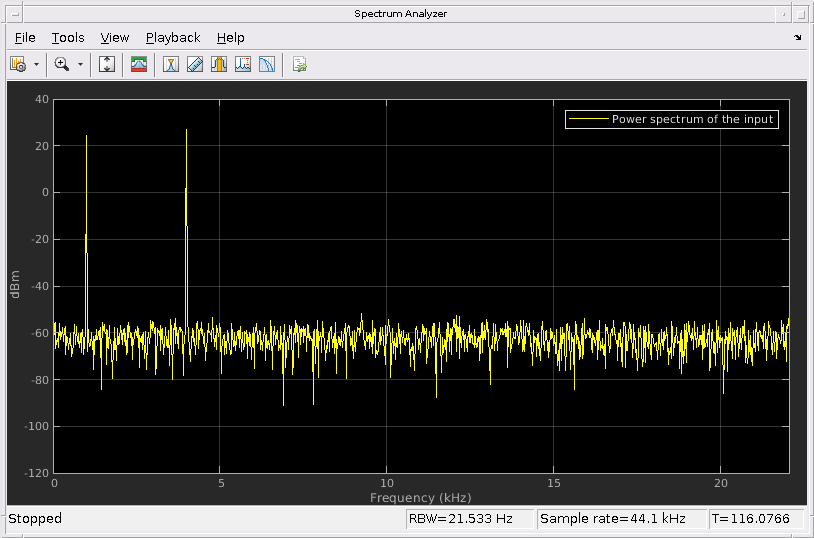Select the Zoom magnifier tool

[62, 64]
